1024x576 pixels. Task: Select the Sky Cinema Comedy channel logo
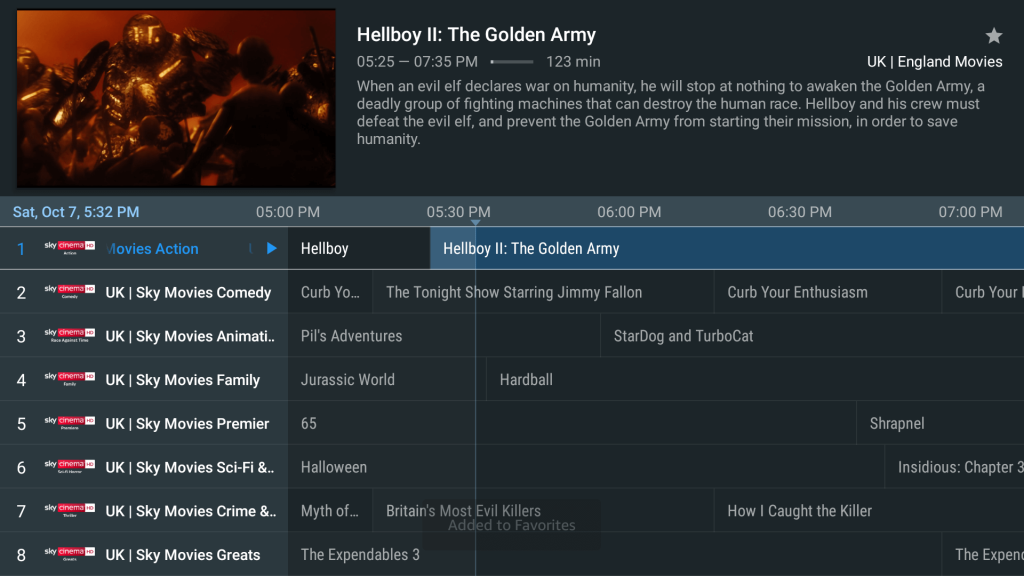70,292
